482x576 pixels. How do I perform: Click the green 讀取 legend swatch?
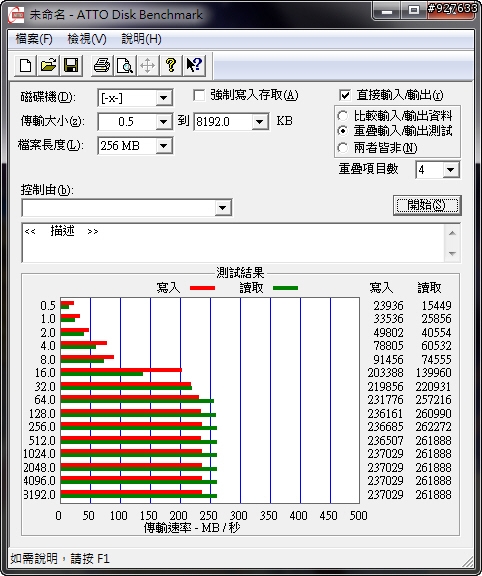(285, 288)
